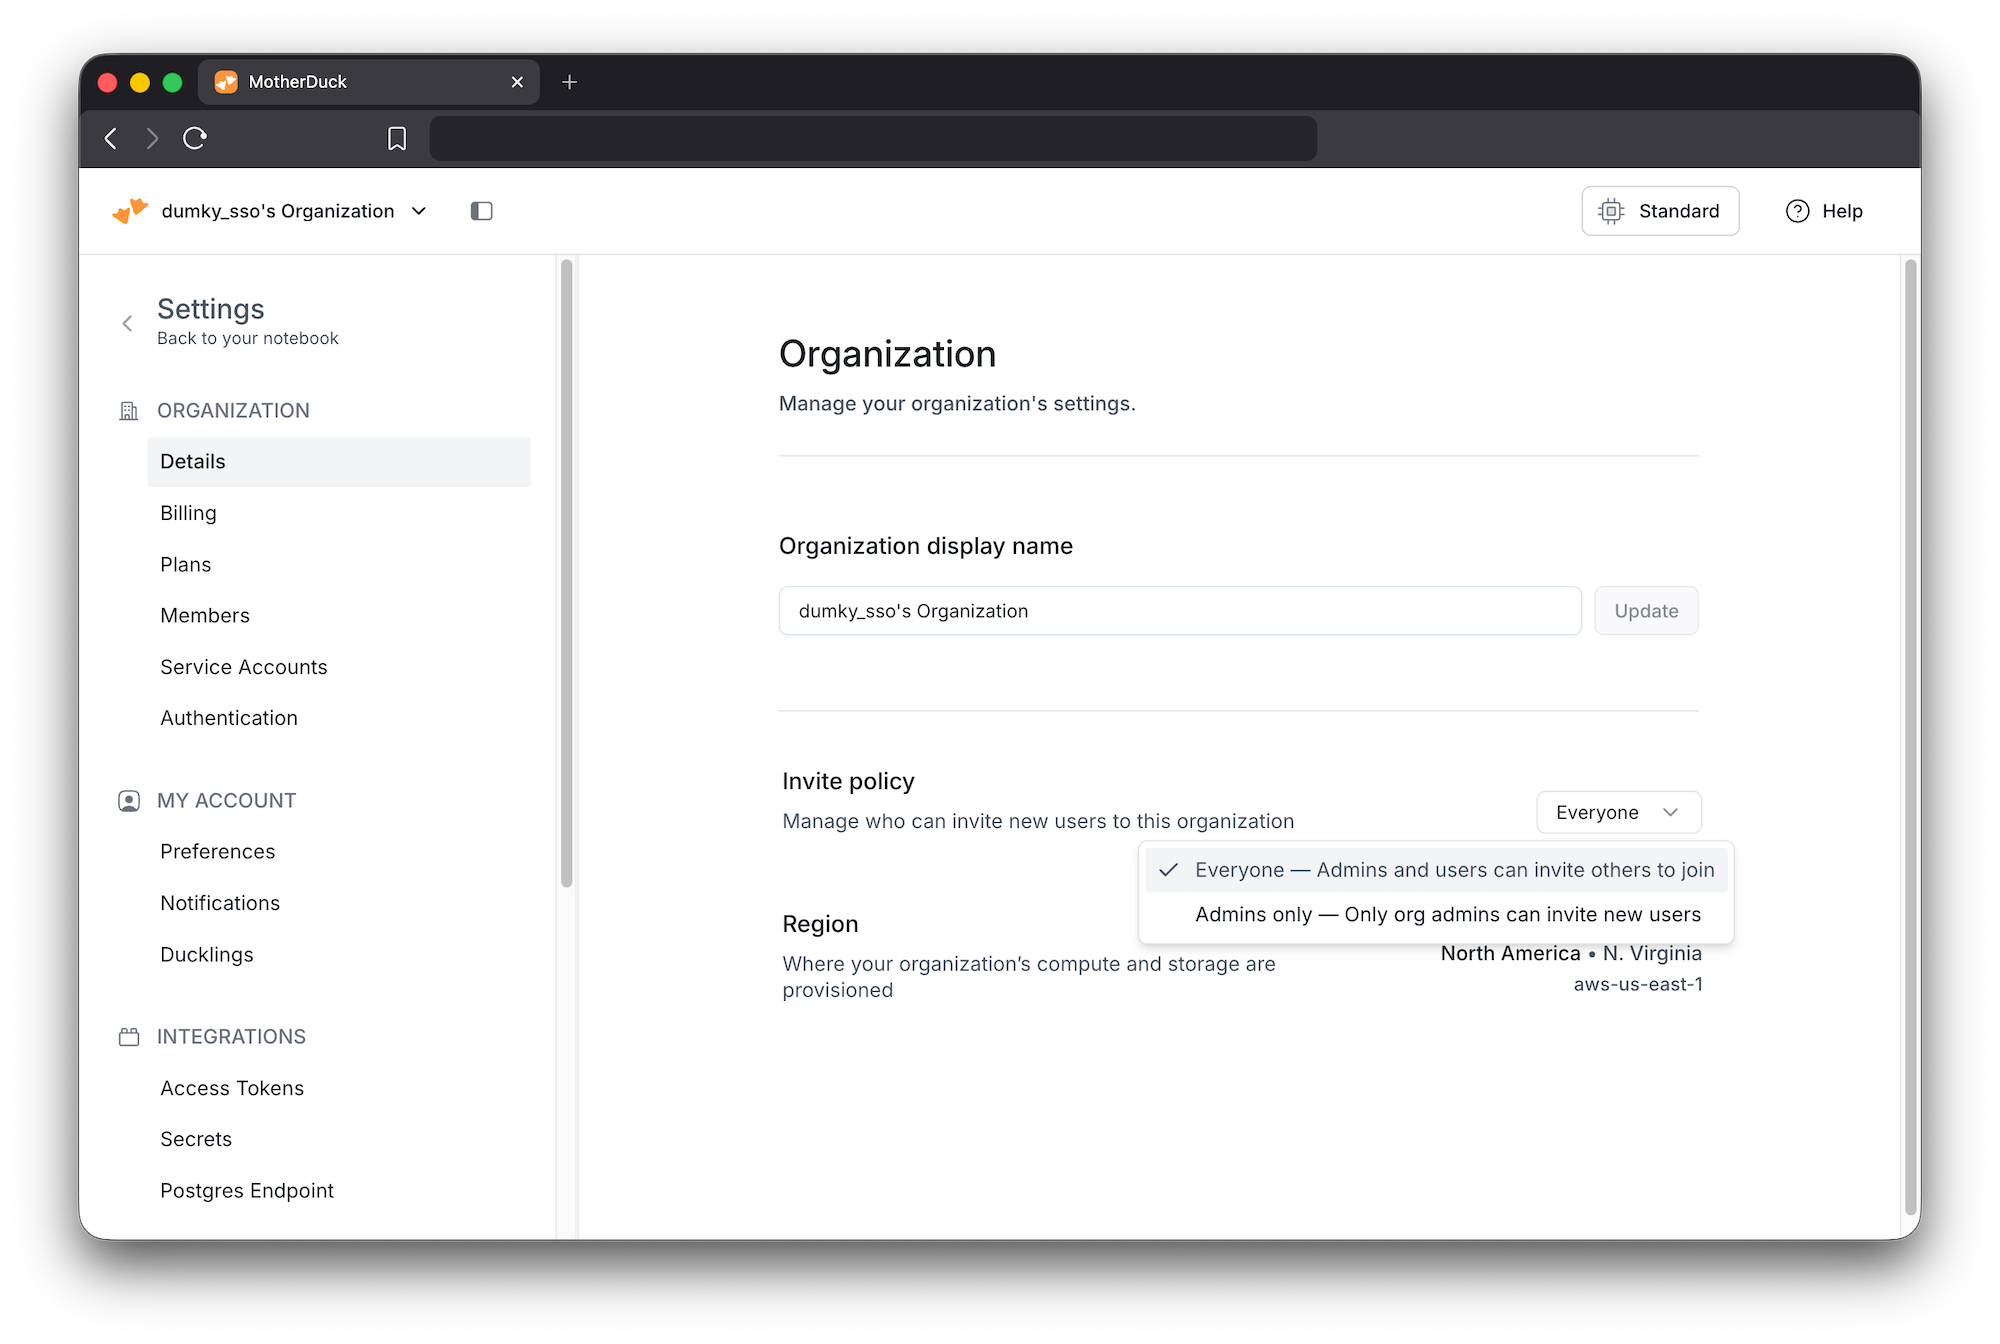Click the checkmark next to Everyone option
Screen dimensions: 2000x1344
(1168, 870)
